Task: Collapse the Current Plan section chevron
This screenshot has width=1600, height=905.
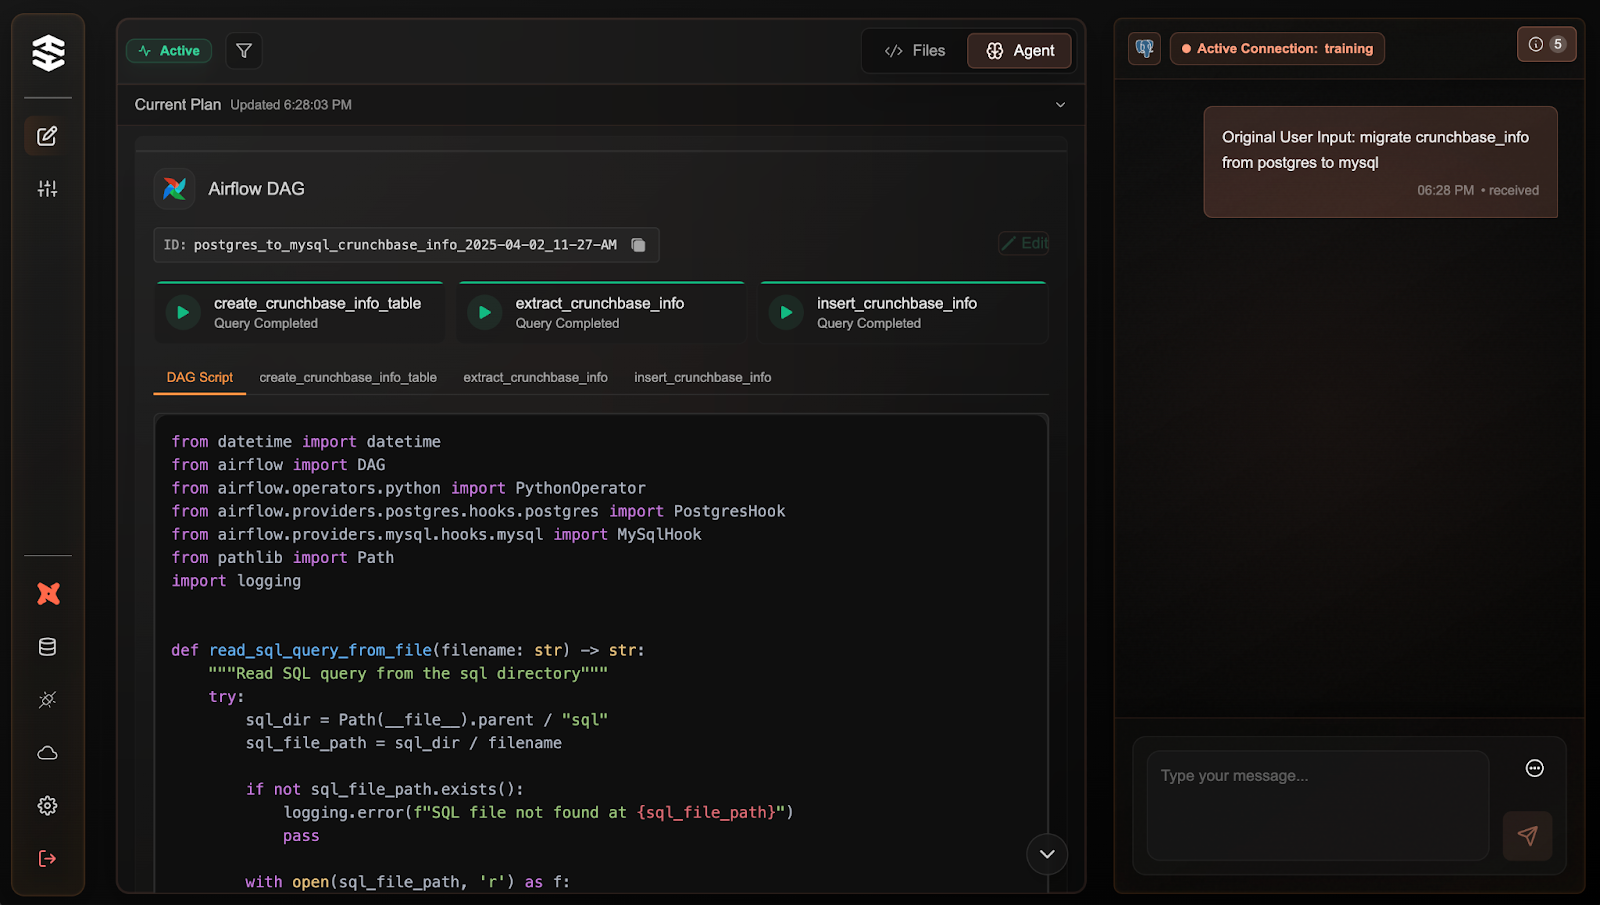Action: [x=1060, y=105]
